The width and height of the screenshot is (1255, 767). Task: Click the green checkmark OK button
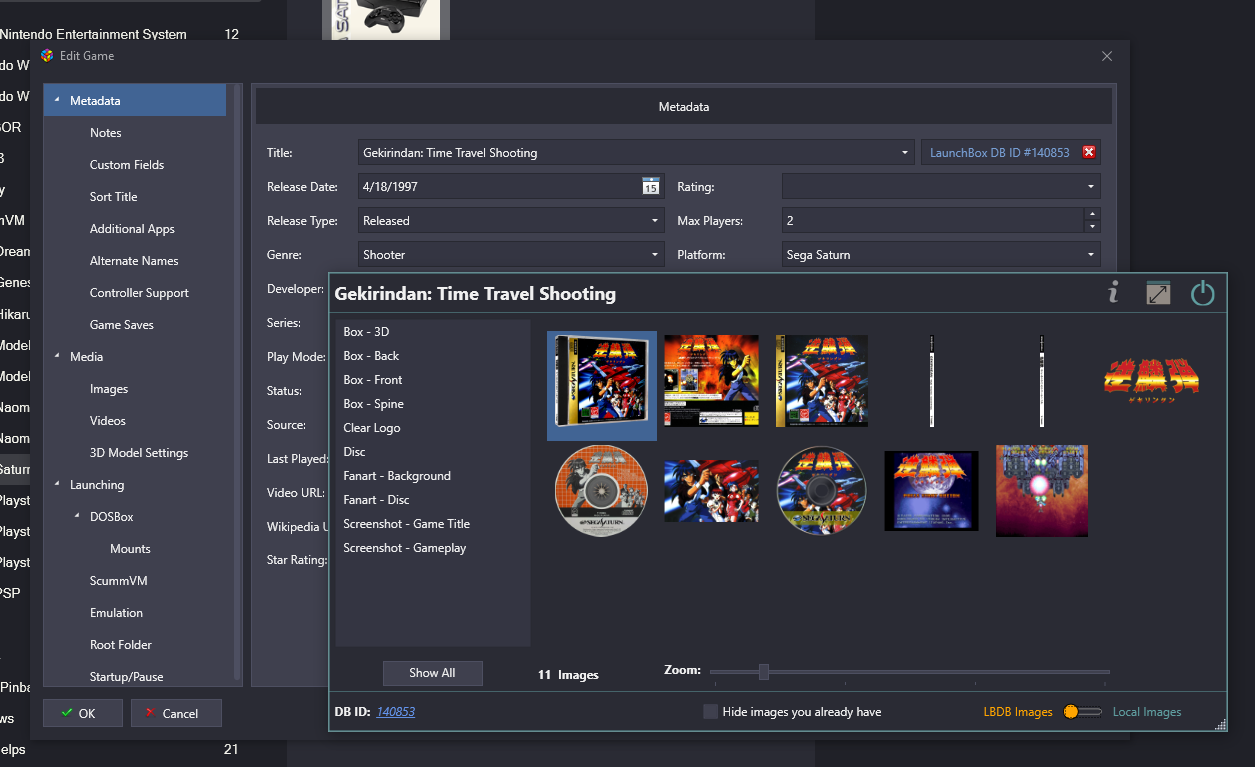tap(83, 713)
